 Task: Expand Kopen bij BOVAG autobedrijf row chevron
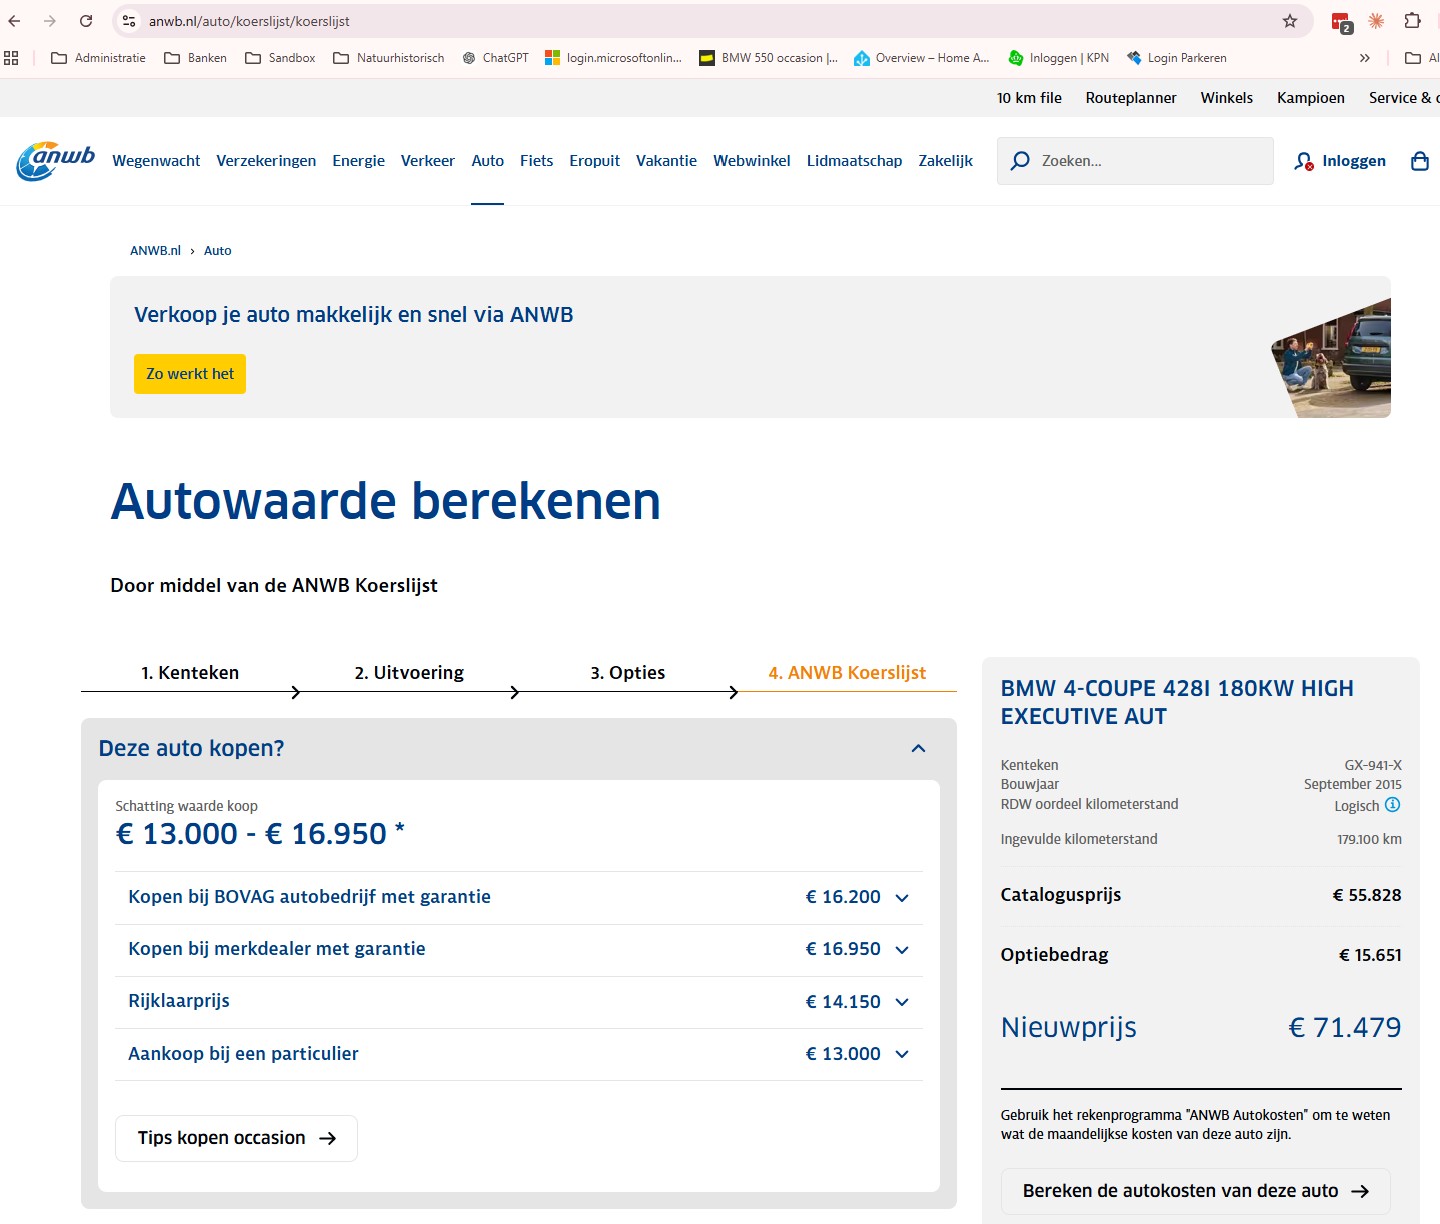pos(902,898)
